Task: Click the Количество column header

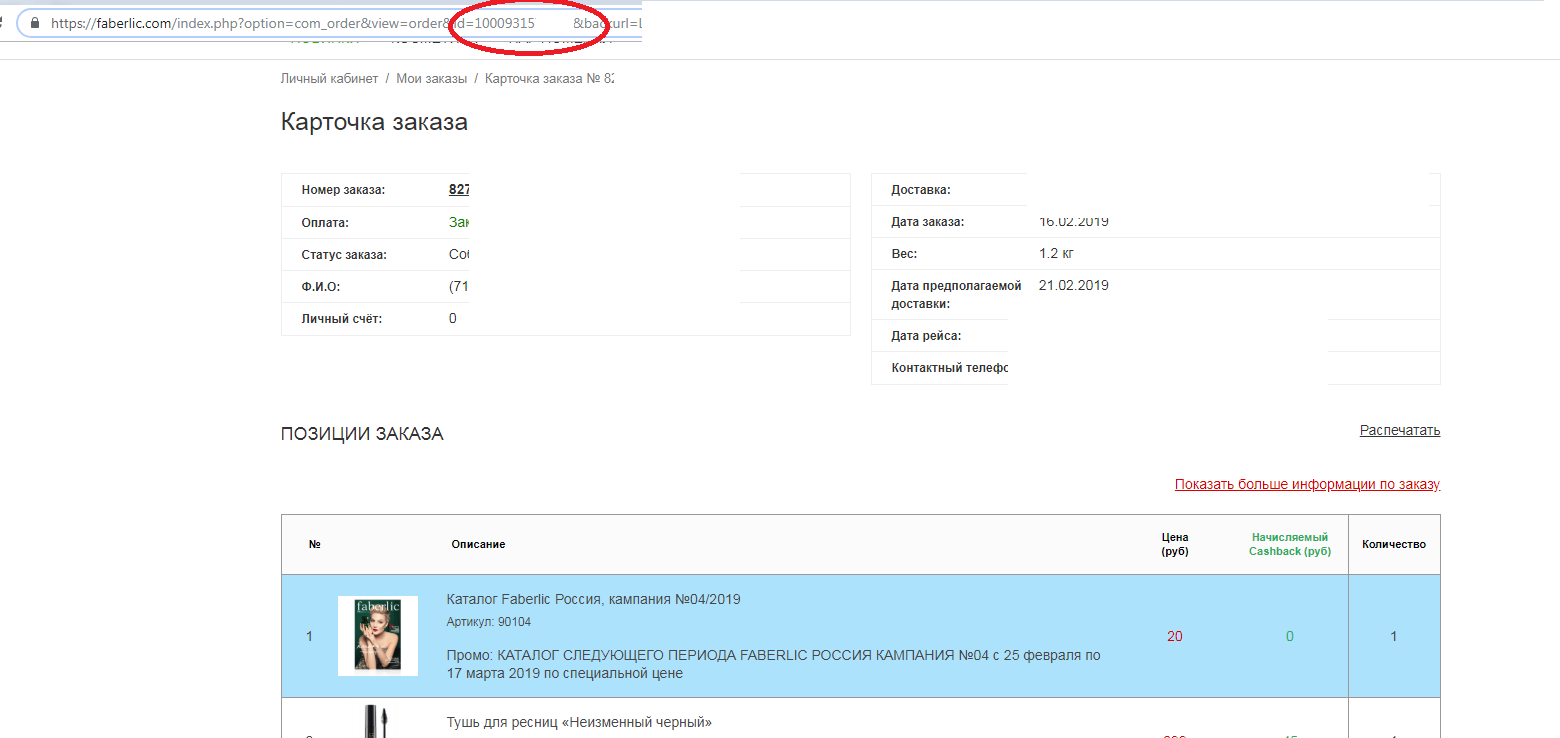Action: point(1394,544)
